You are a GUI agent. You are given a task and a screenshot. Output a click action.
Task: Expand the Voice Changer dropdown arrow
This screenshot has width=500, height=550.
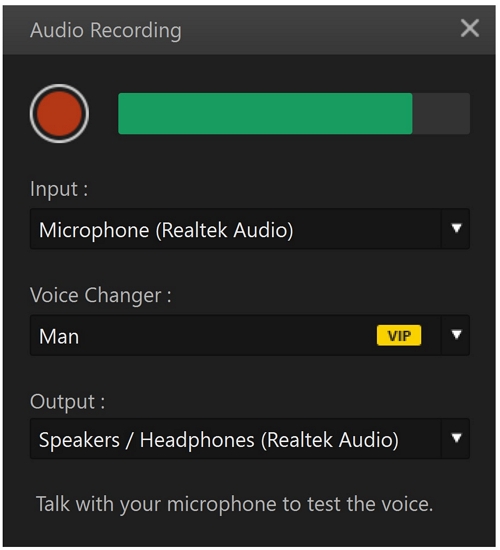point(456,335)
